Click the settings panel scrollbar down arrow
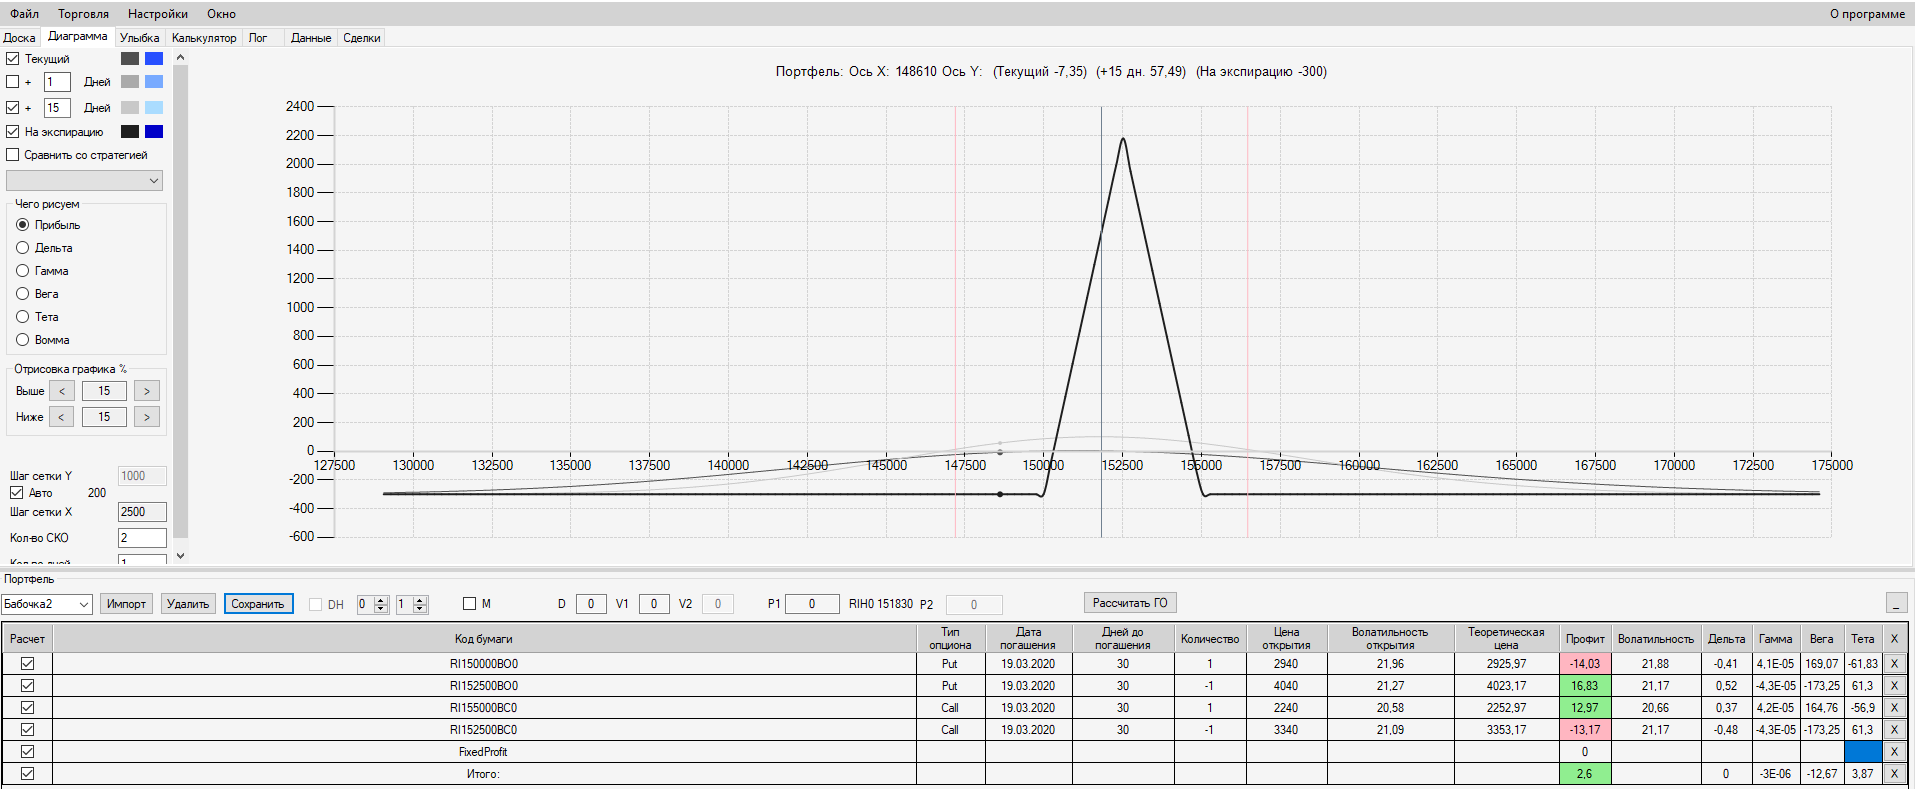The height and width of the screenshot is (789, 1915). (180, 556)
